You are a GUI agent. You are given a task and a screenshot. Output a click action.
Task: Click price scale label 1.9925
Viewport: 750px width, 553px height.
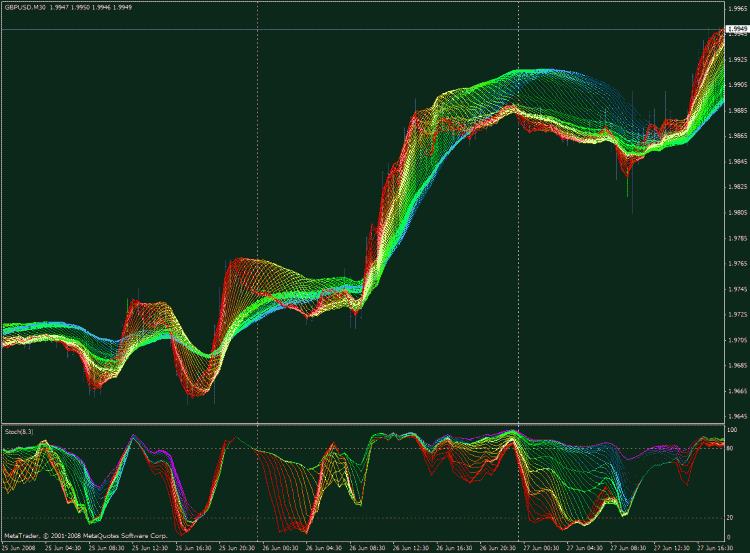point(738,60)
